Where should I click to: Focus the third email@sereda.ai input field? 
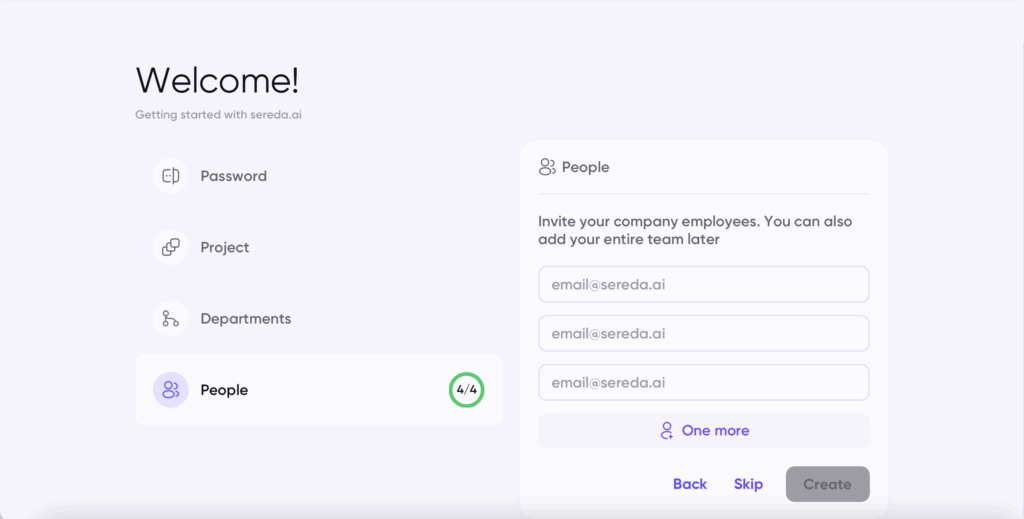click(703, 383)
